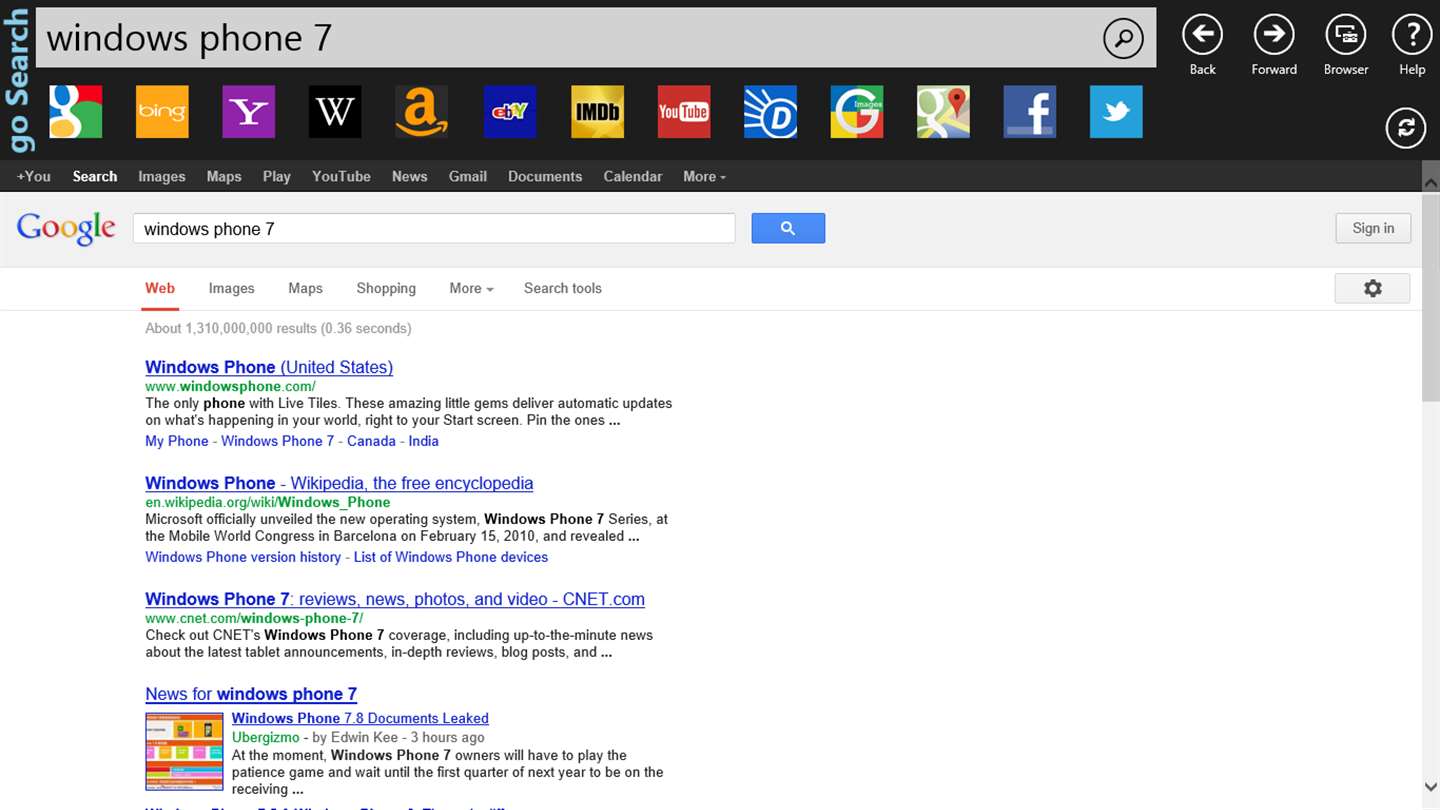Viewport: 1440px width, 810px height.
Task: Switch to the Bing search engine
Action: pos(162,112)
